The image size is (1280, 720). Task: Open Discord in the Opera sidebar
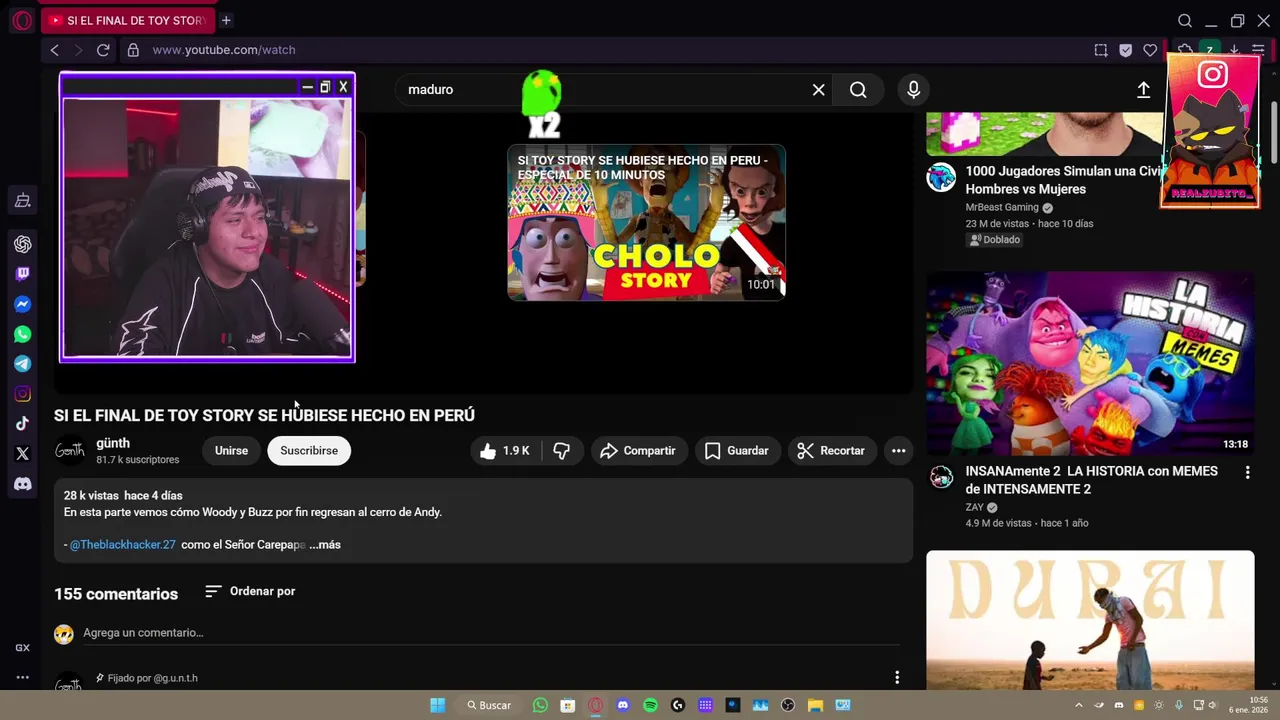tap(22, 484)
